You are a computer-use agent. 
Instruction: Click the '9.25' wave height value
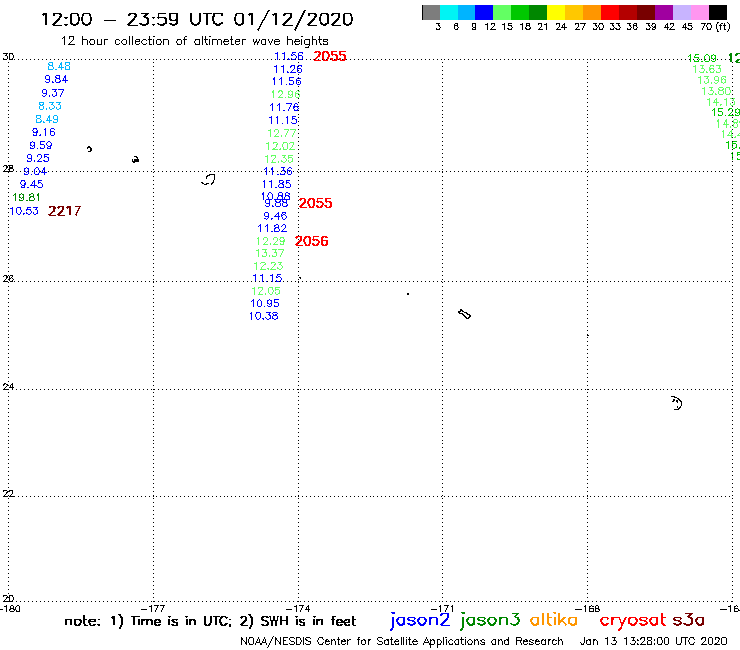click(38, 159)
